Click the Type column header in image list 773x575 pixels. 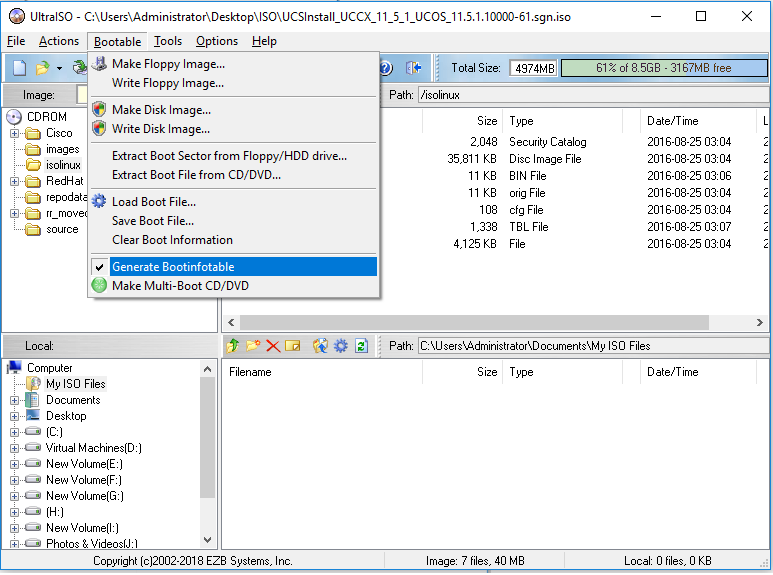(x=563, y=121)
